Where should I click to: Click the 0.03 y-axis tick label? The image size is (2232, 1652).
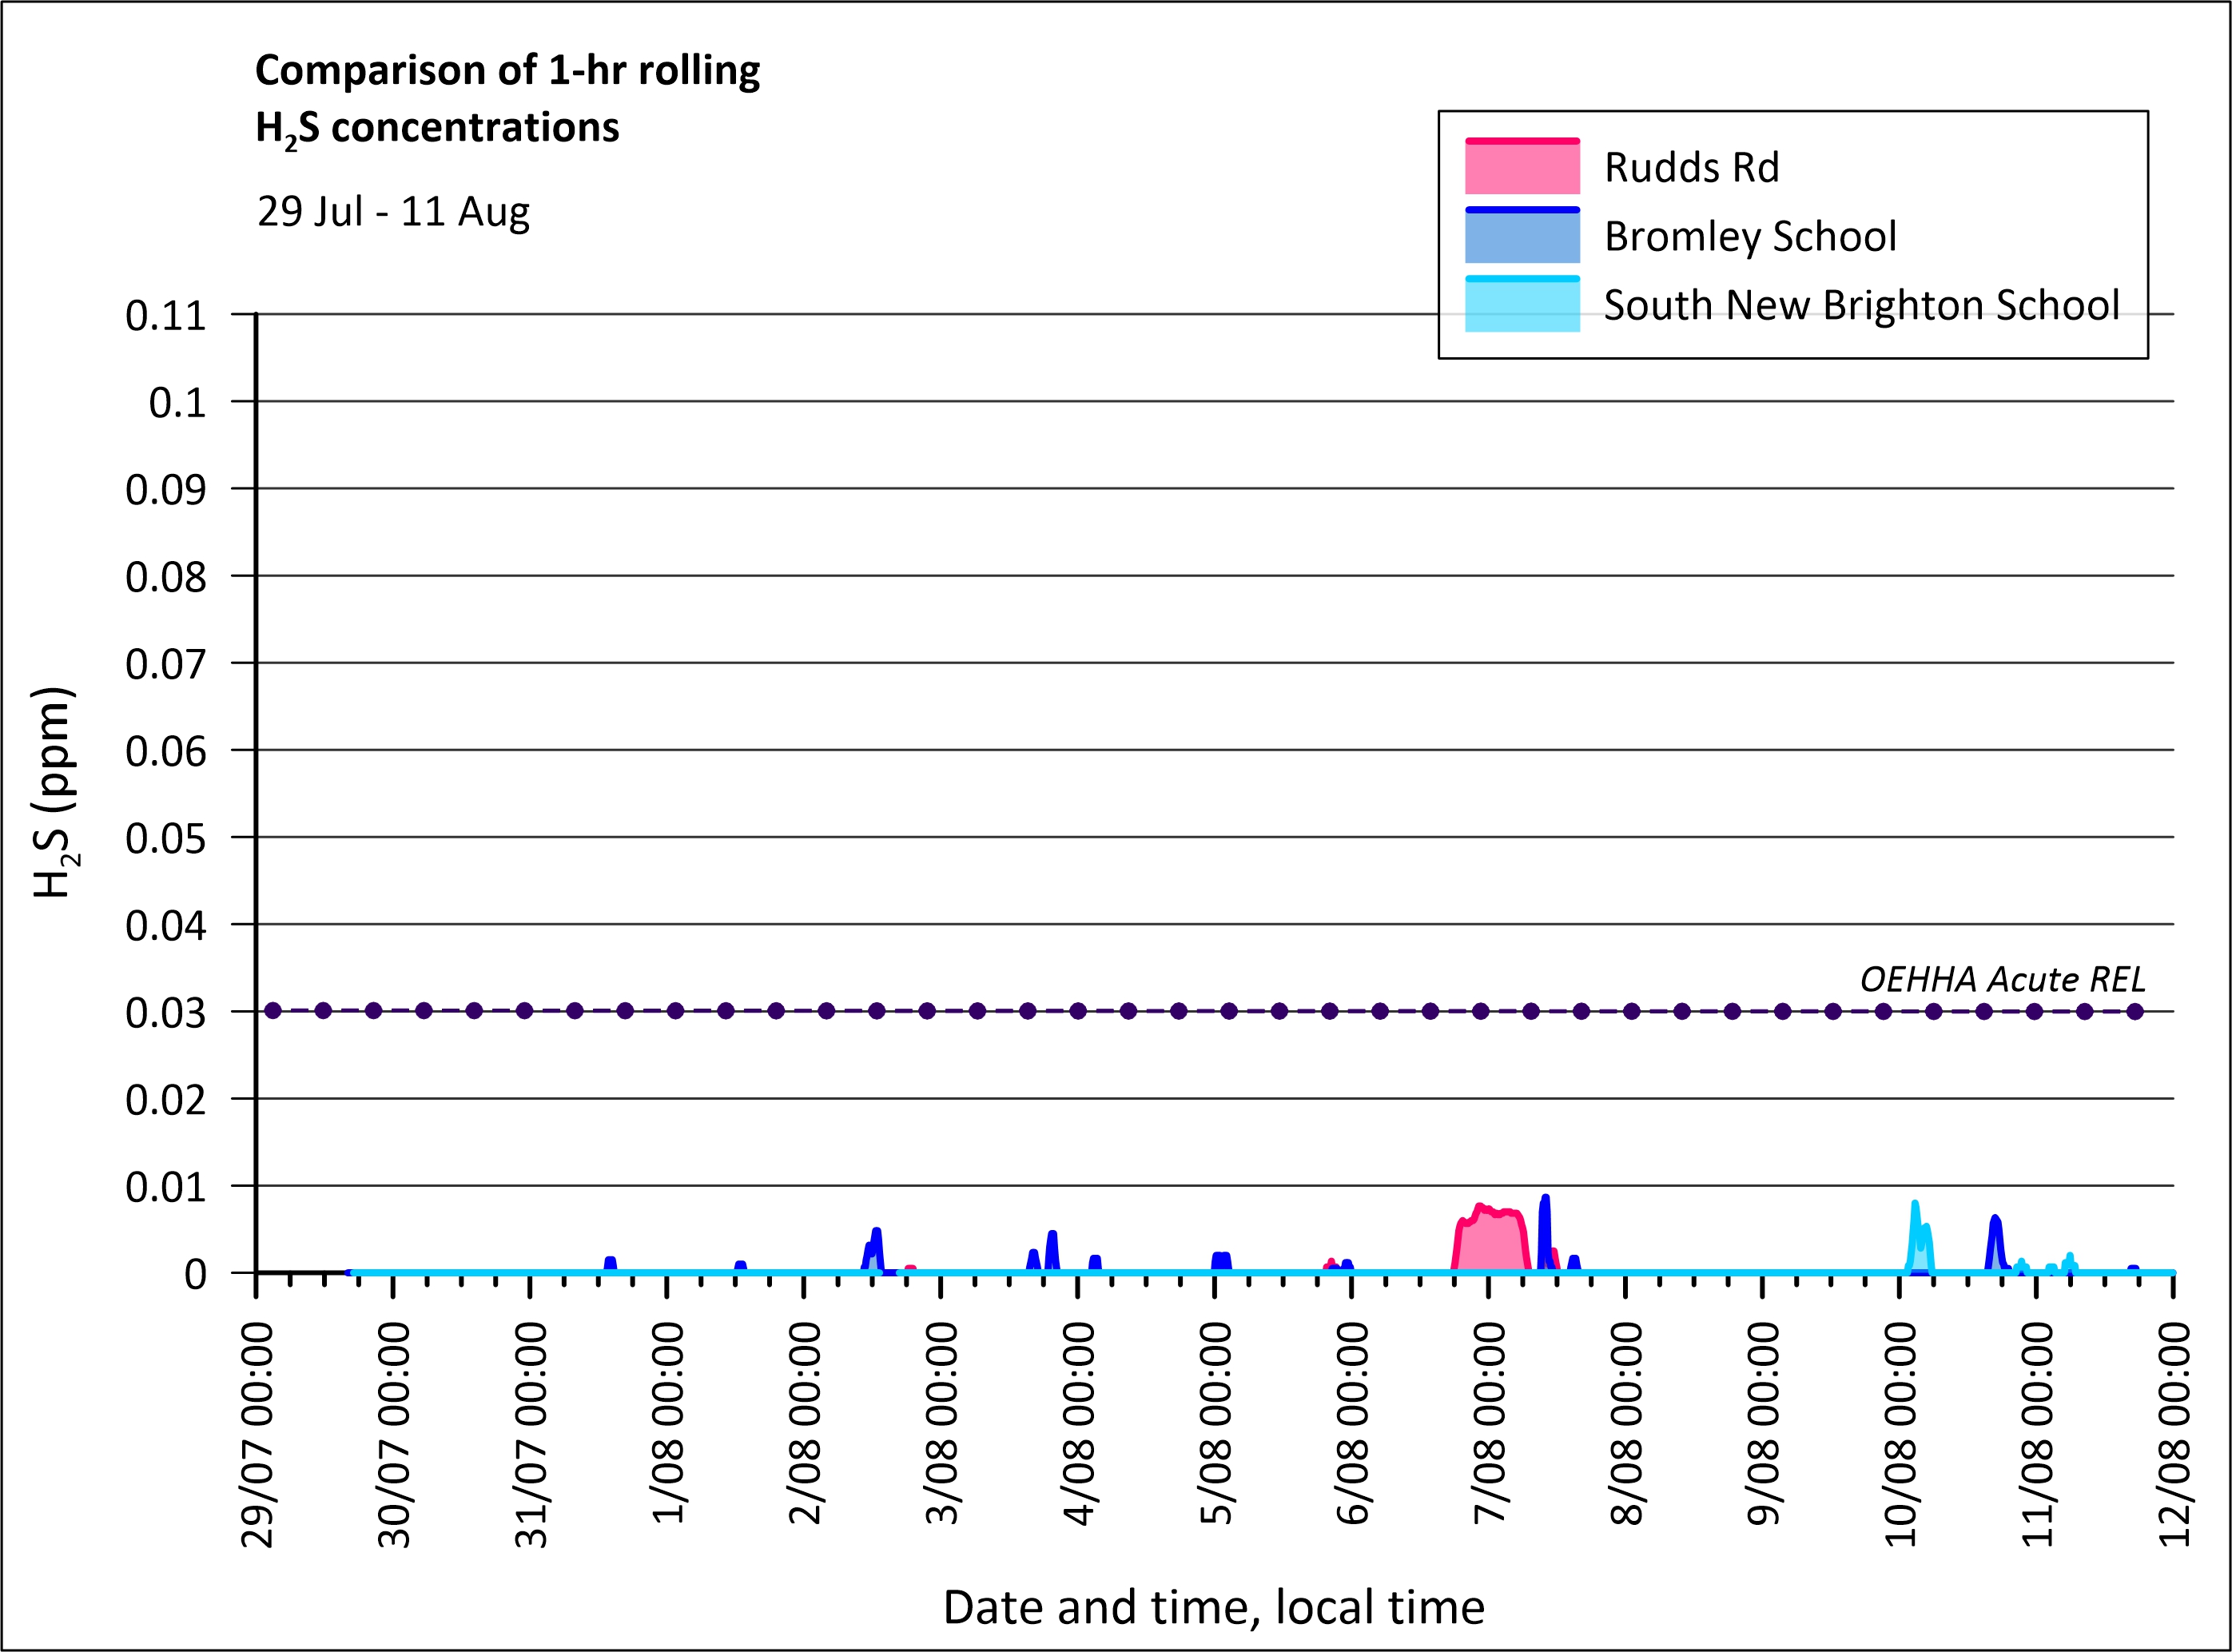(165, 1013)
